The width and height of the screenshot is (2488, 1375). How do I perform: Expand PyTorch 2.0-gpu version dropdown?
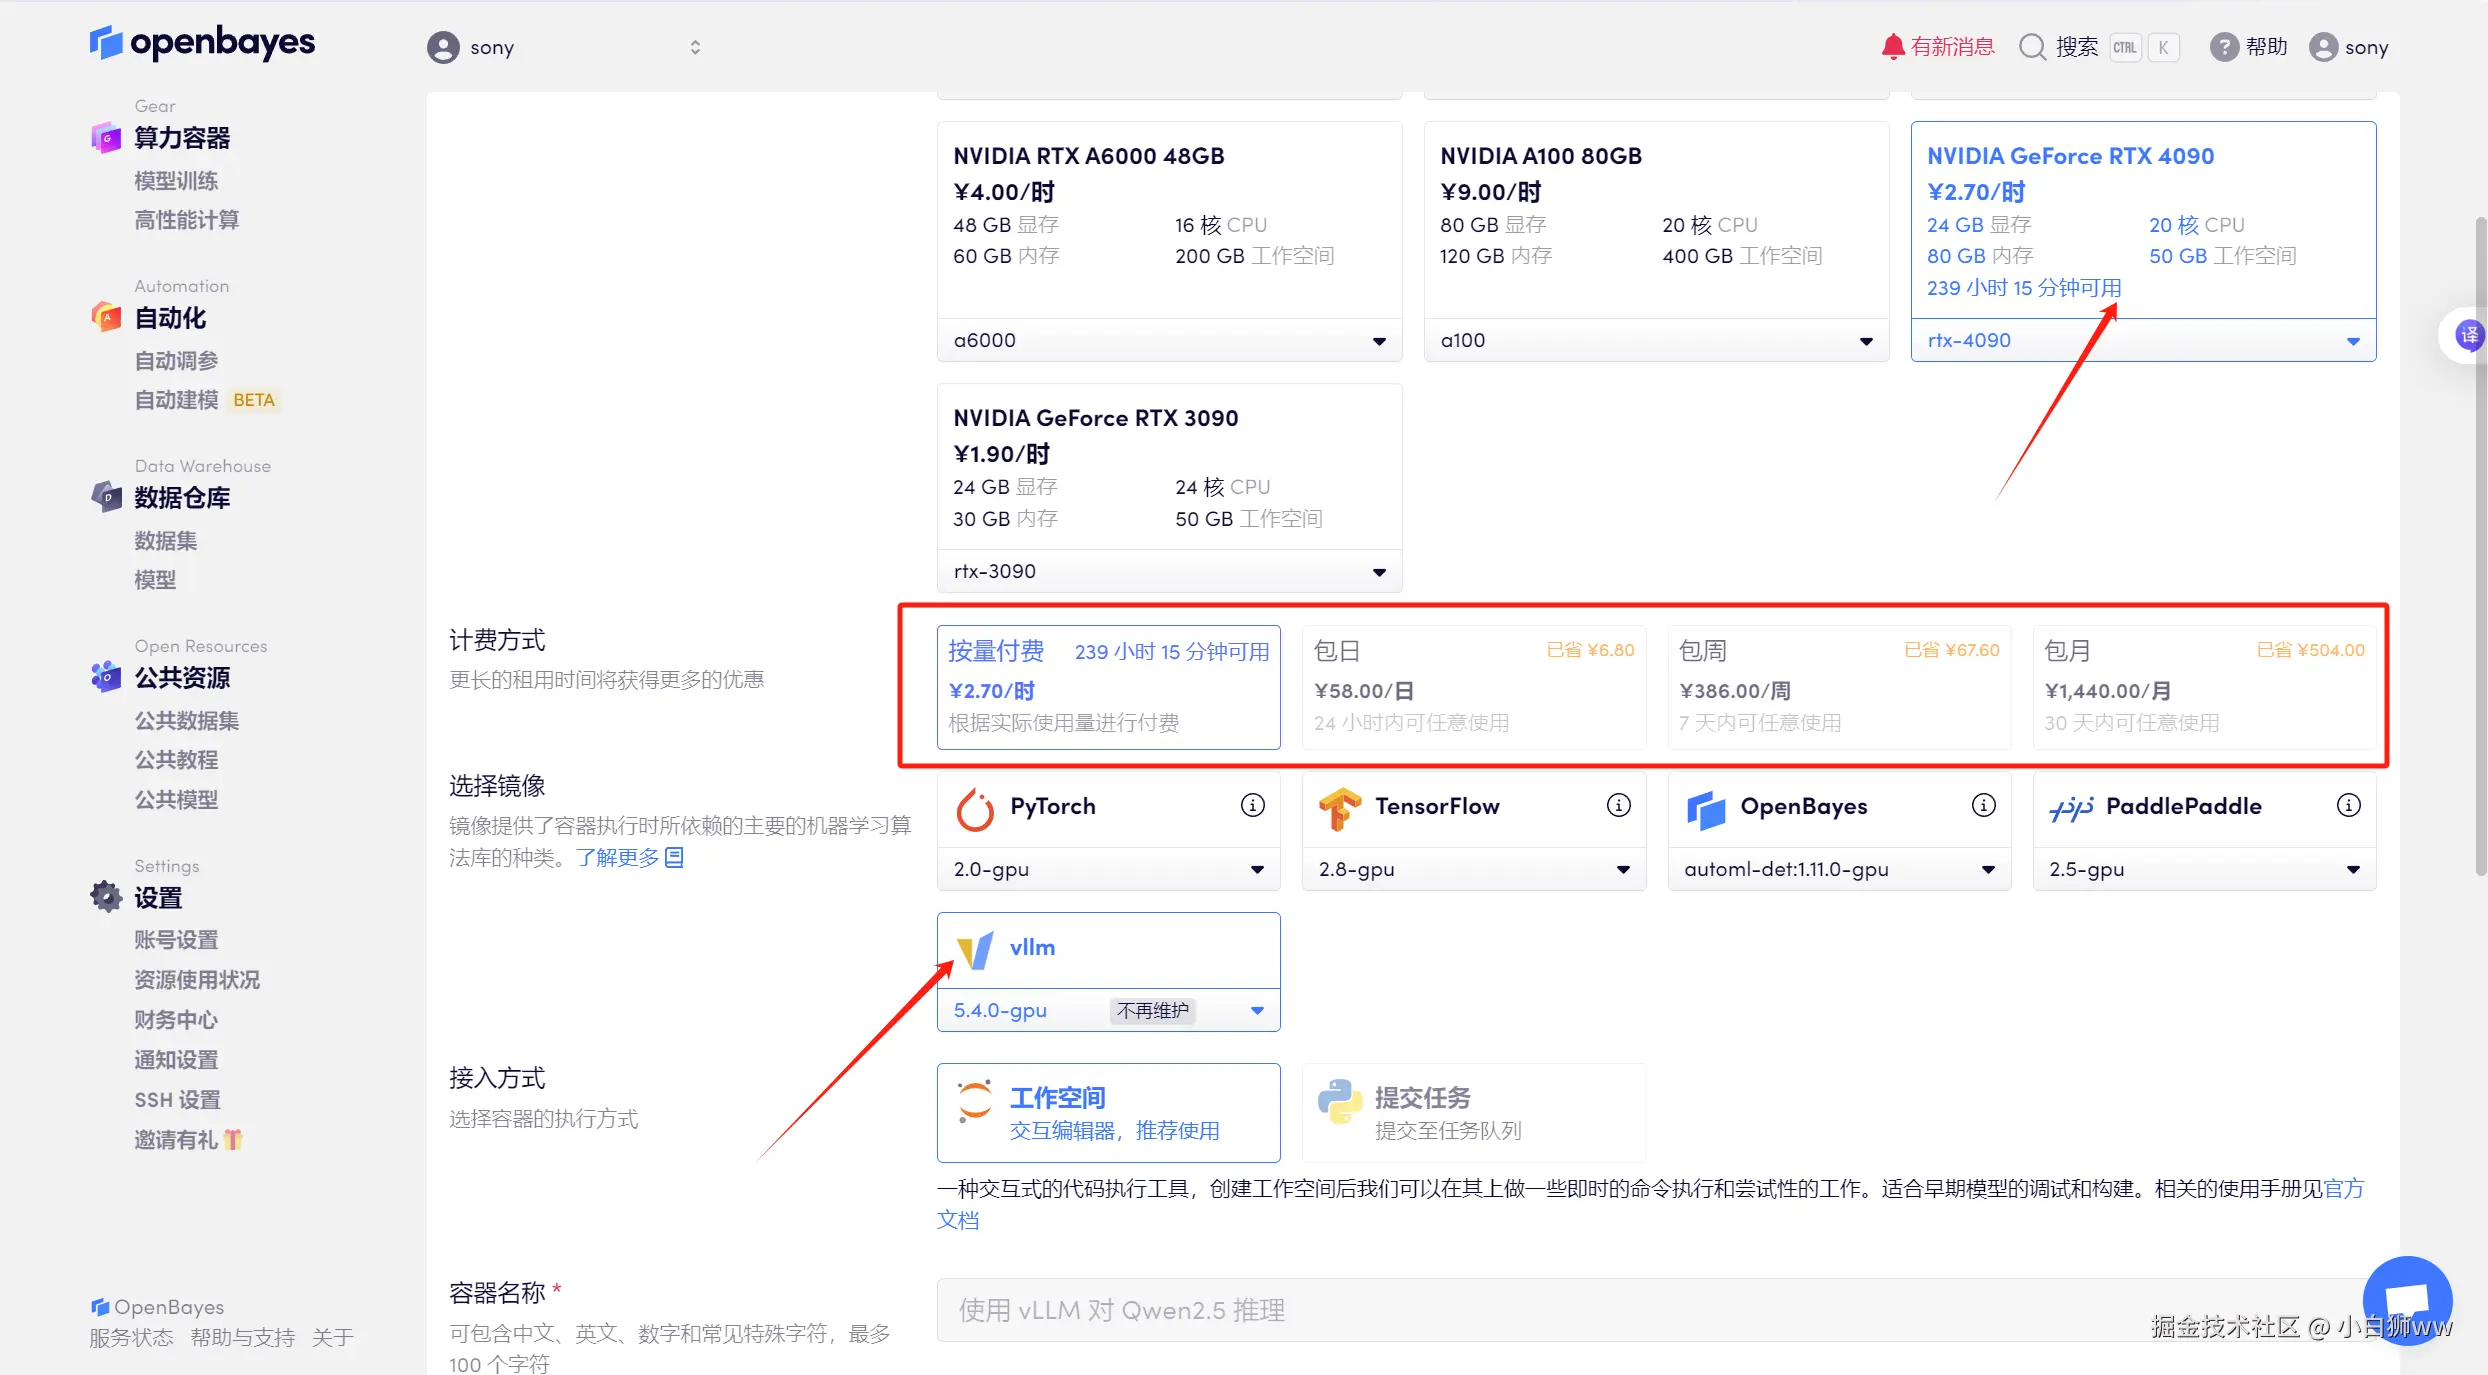tap(1108, 870)
